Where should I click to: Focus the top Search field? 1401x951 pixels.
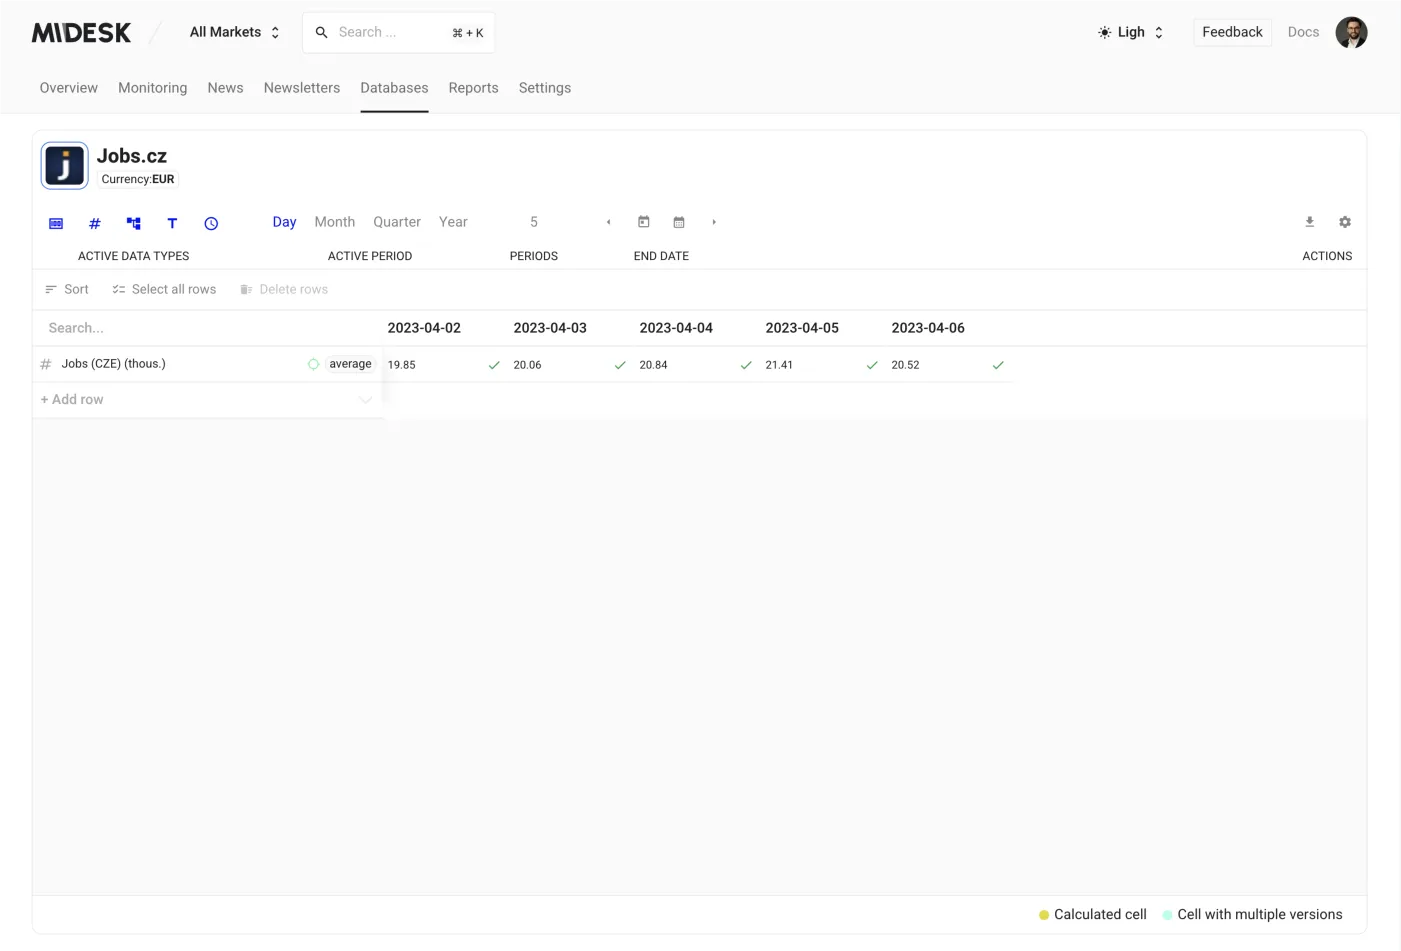click(x=398, y=33)
